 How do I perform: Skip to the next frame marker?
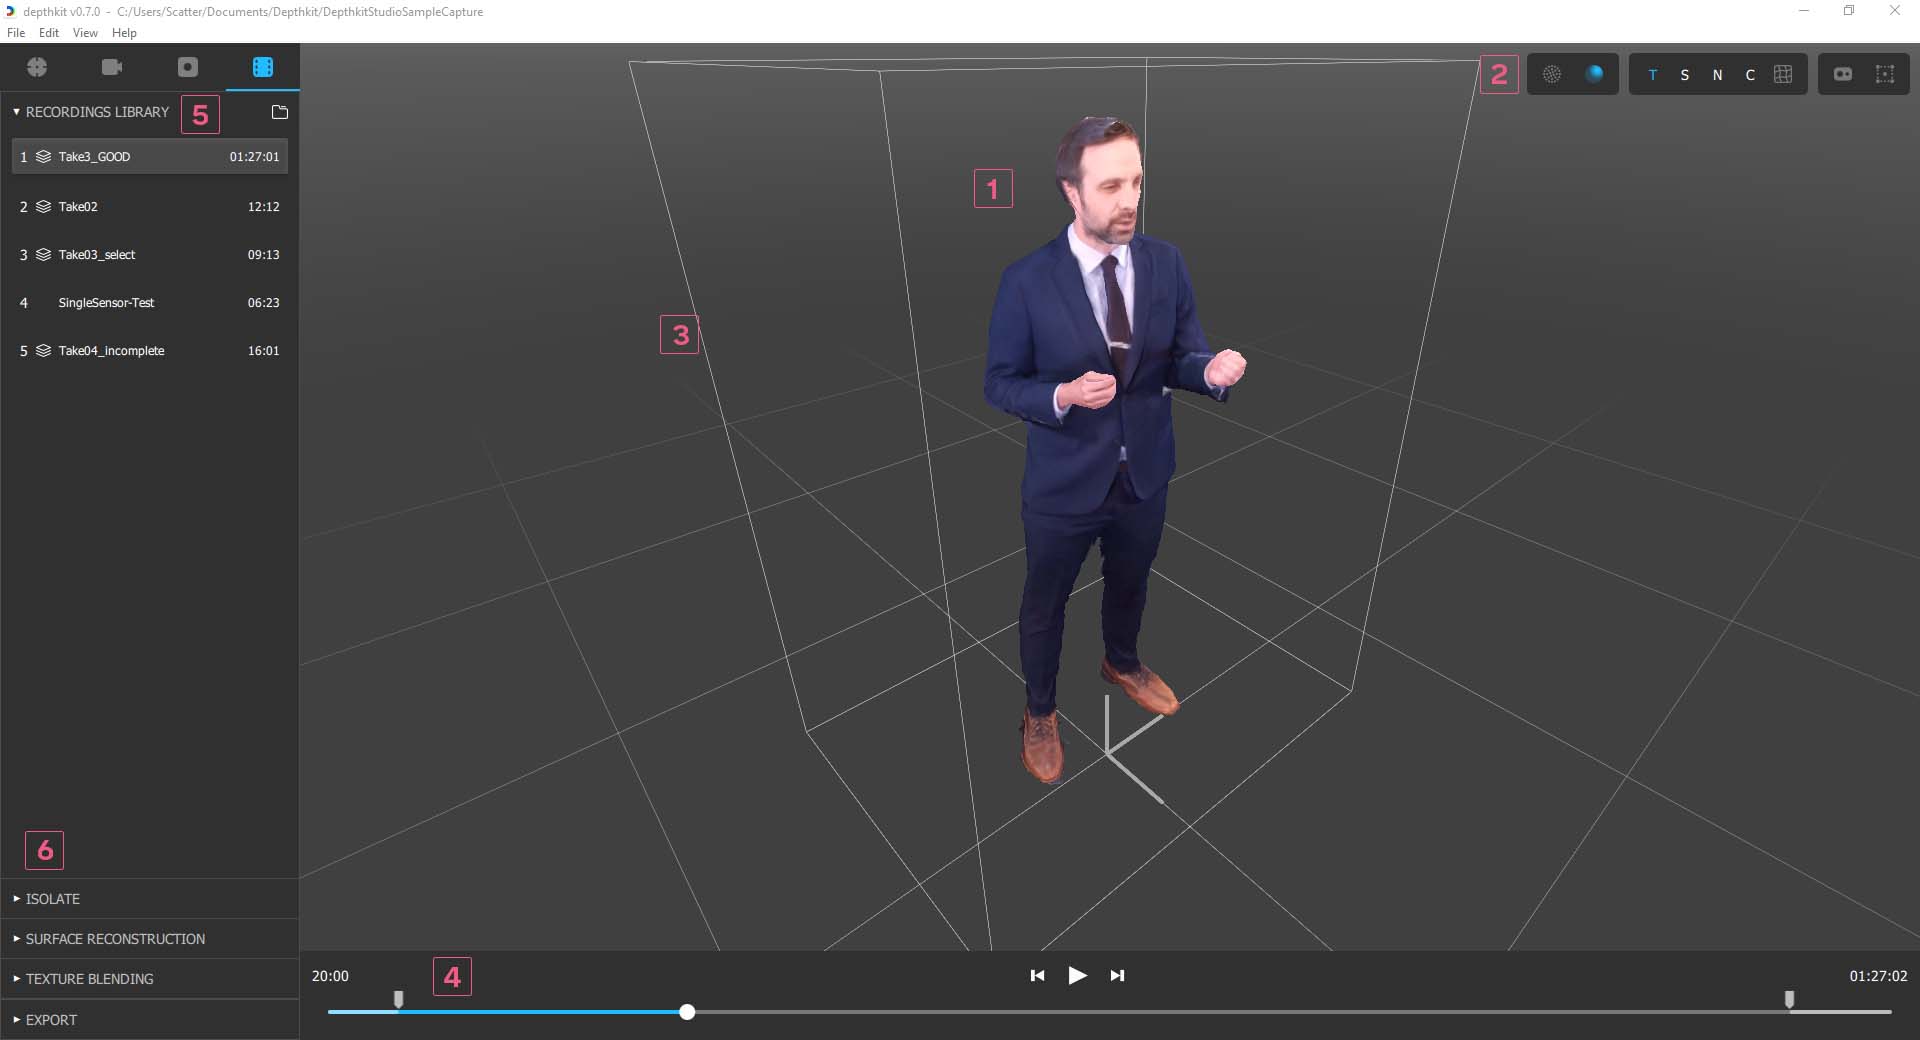[x=1117, y=975]
